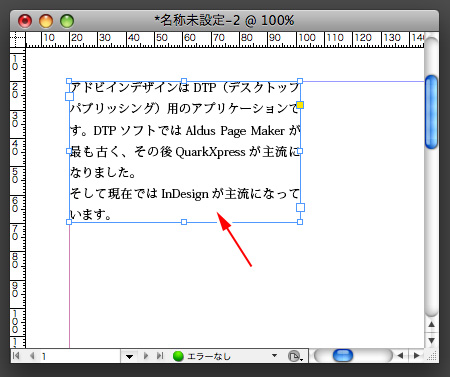Select the bottom-right corner handle of the text frame

300,222
